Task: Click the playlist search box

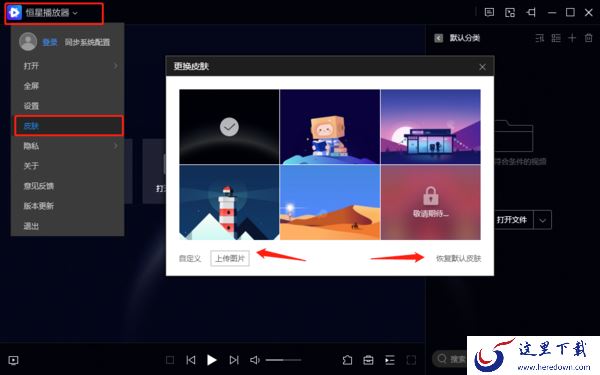Action: 451,359
